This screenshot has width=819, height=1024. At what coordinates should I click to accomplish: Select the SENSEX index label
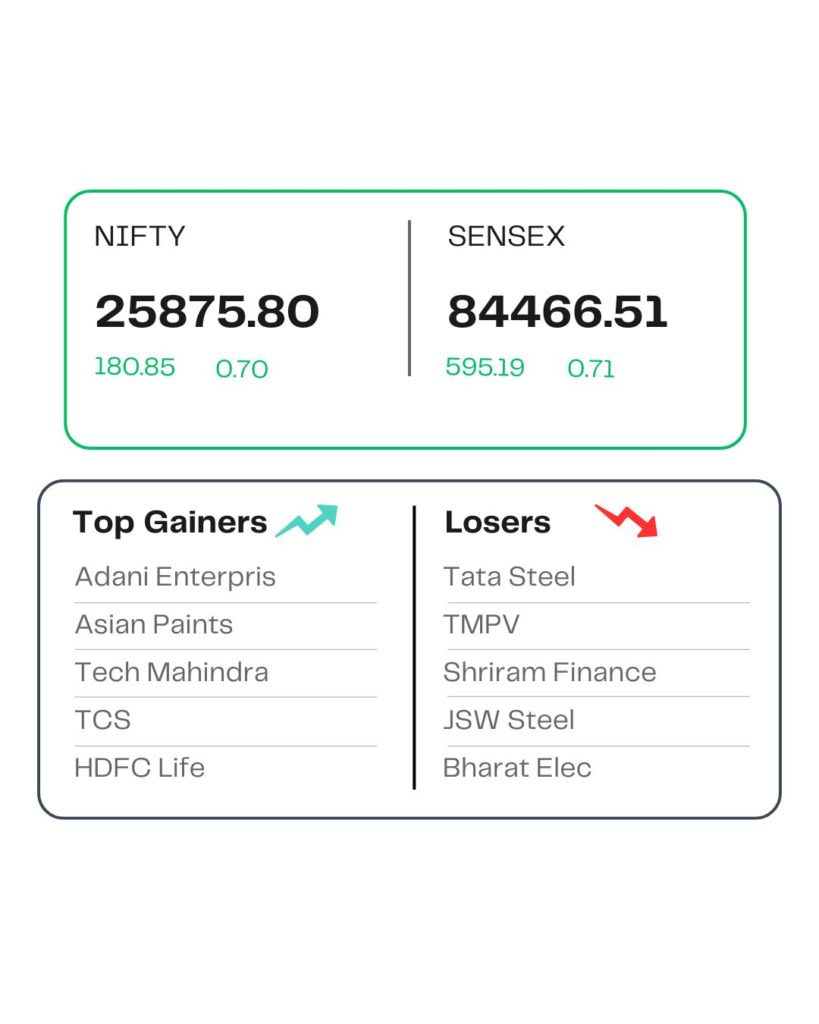point(506,237)
